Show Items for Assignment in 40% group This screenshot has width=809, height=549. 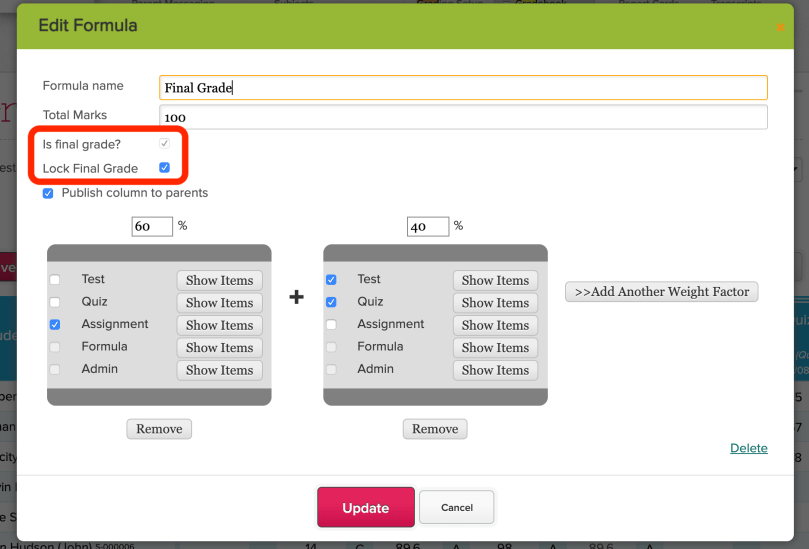coord(495,325)
